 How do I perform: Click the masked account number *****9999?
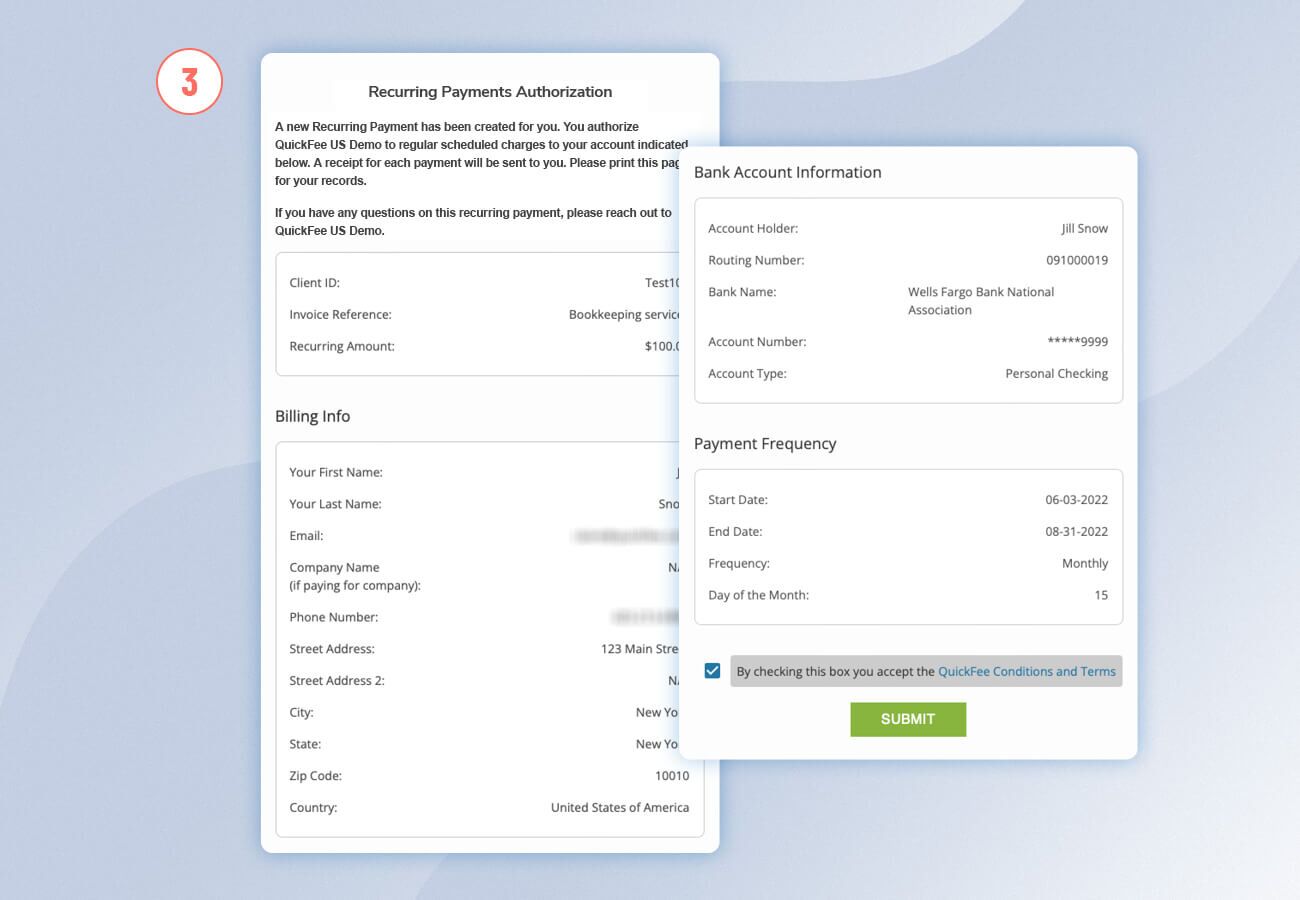(x=1078, y=341)
